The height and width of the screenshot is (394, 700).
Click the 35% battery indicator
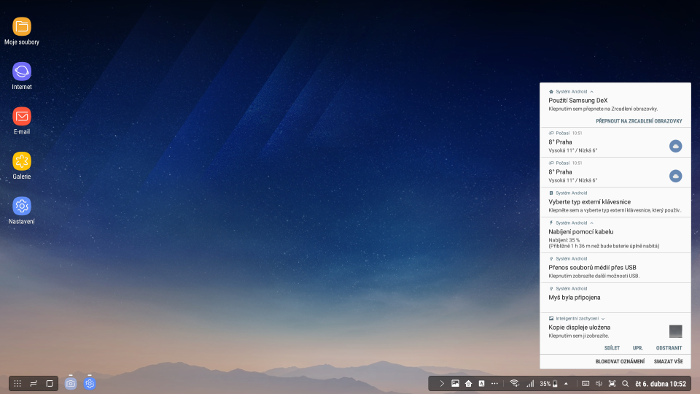(548, 383)
